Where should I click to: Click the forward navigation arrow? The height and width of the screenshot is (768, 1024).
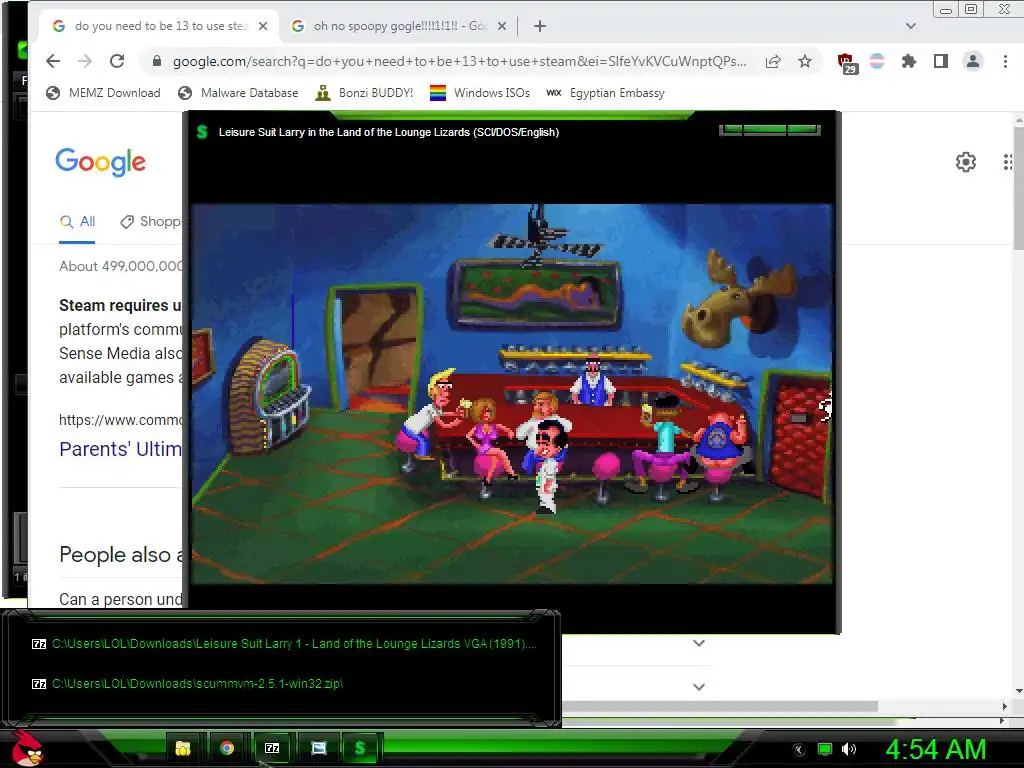[85, 61]
